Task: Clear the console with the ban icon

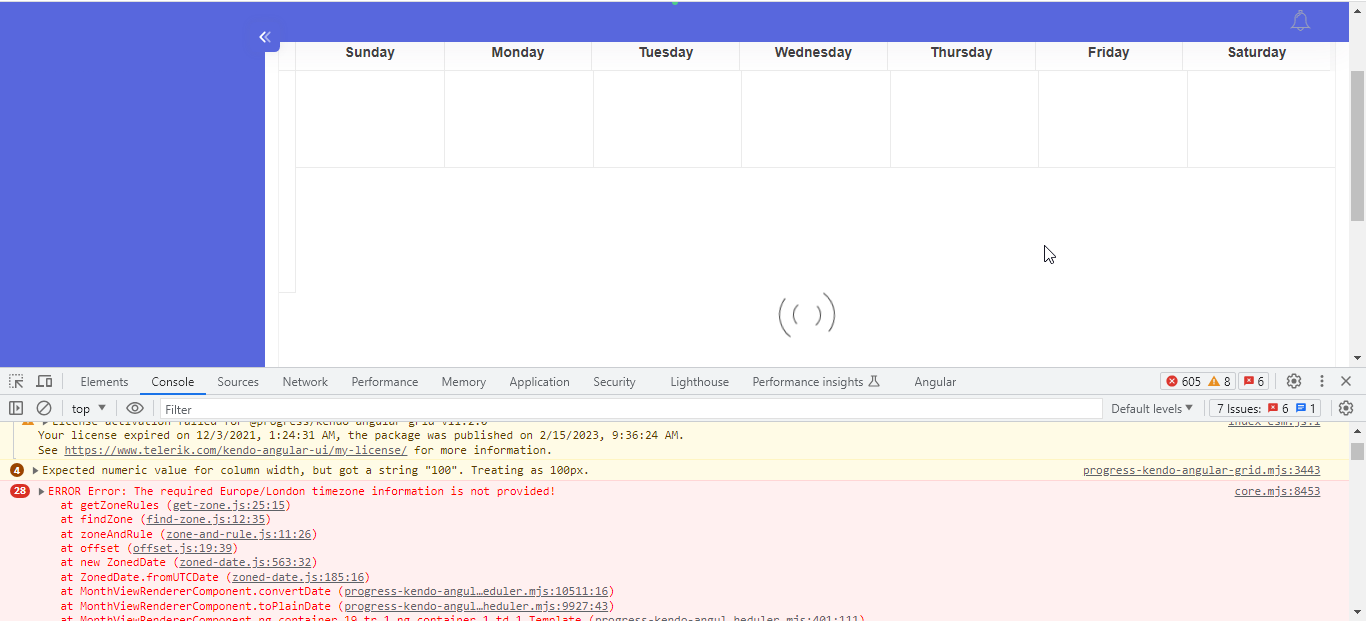Action: point(44,408)
